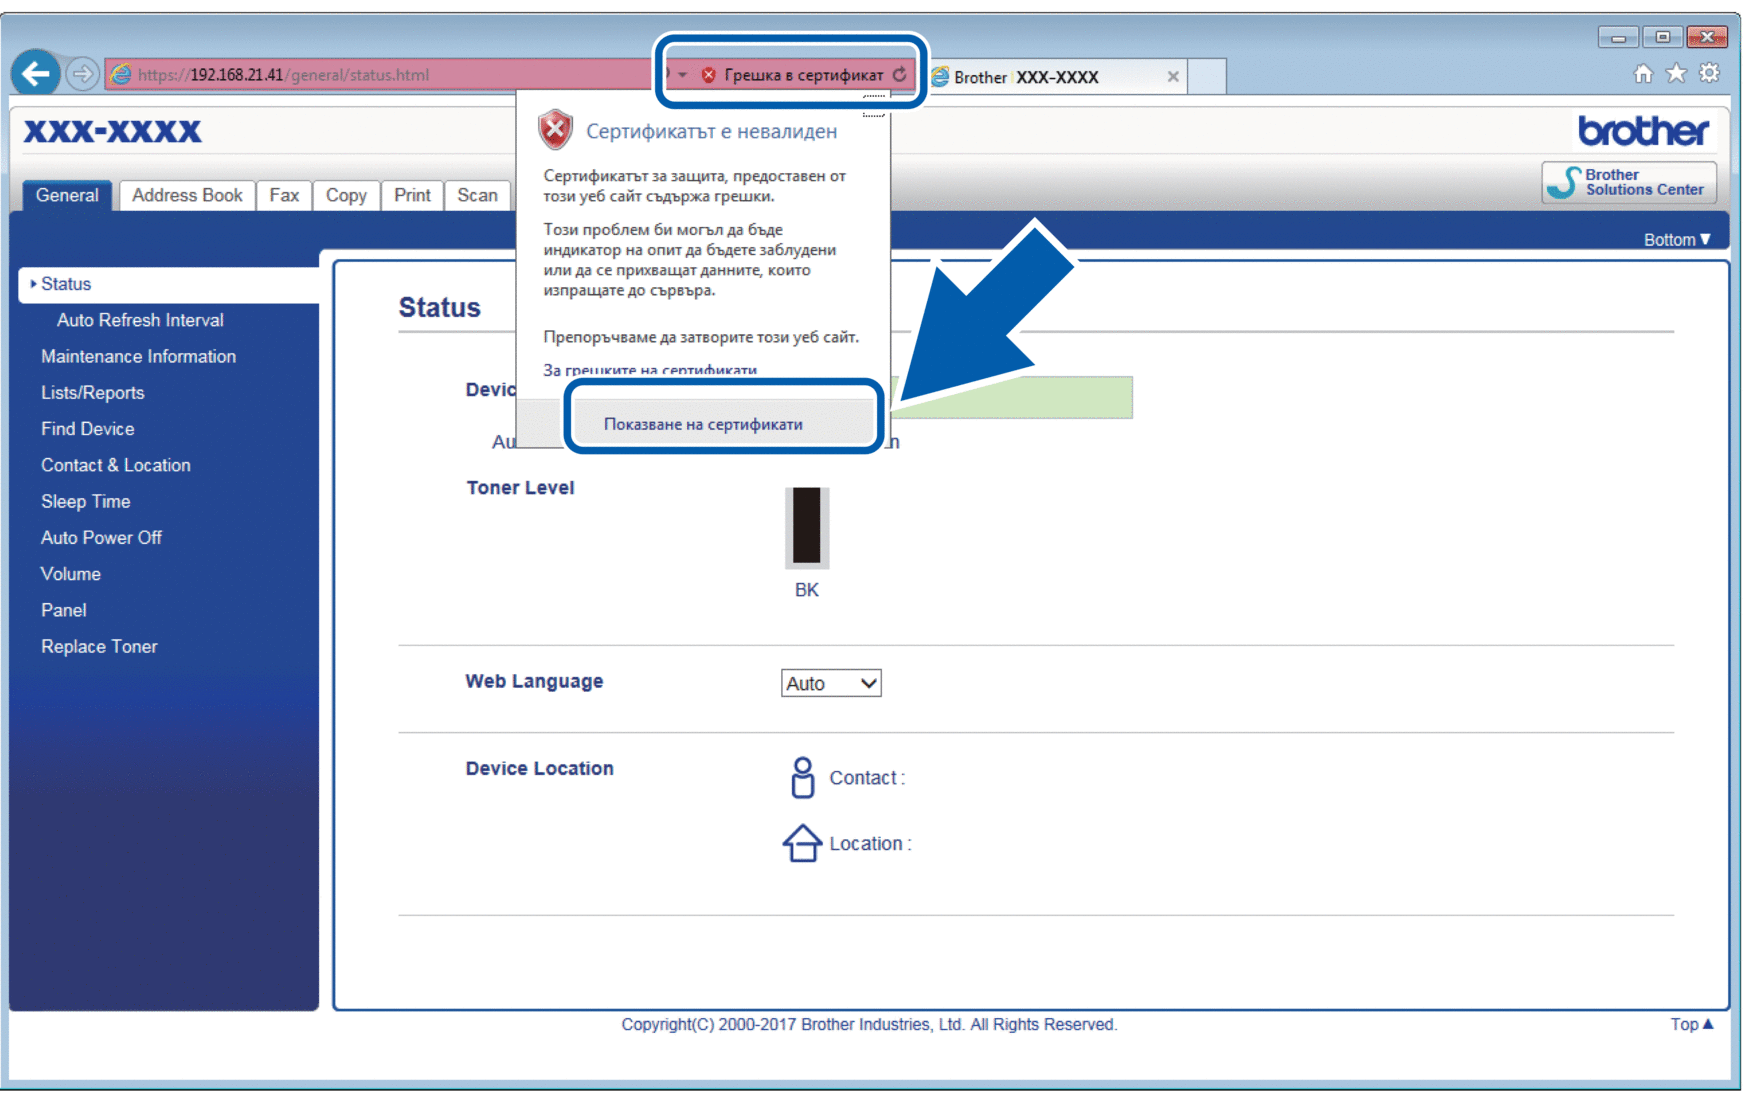Click the Favorites star icon
Viewport: 1743px width, 1099px height.
(x=1676, y=73)
